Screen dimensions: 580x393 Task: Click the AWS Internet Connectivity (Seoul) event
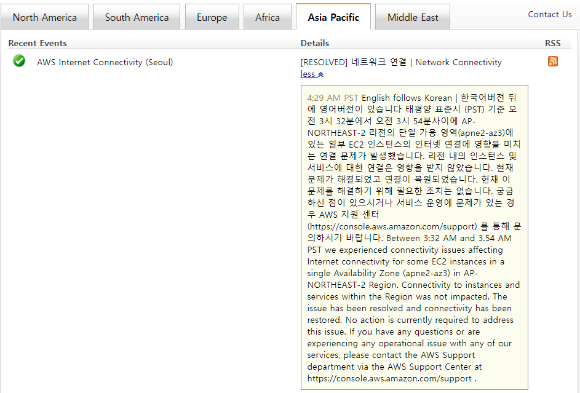105,62
